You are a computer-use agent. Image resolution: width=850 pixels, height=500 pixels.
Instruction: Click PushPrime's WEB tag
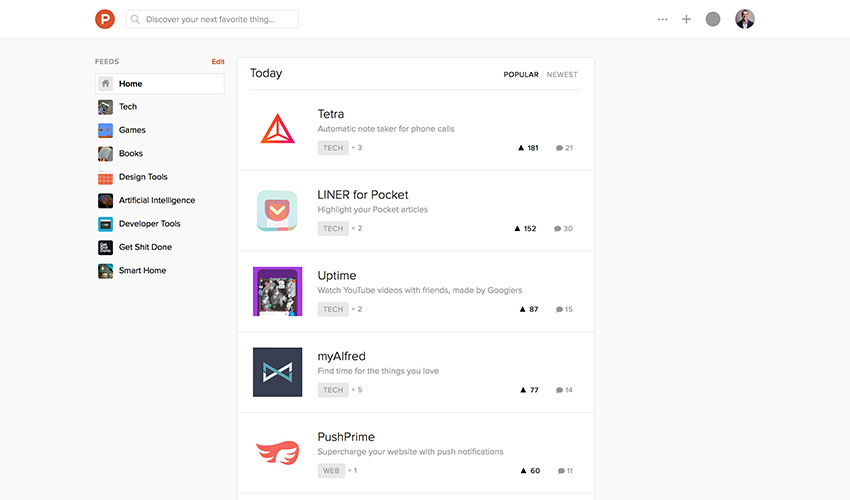[x=331, y=471]
